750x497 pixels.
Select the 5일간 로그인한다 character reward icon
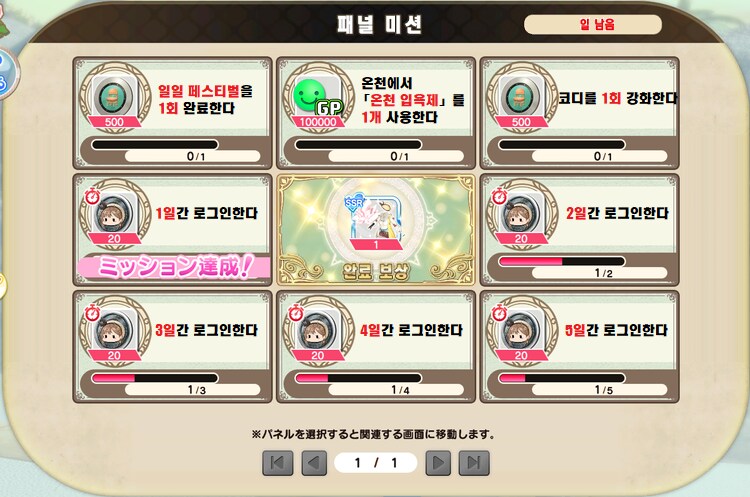[521, 332]
